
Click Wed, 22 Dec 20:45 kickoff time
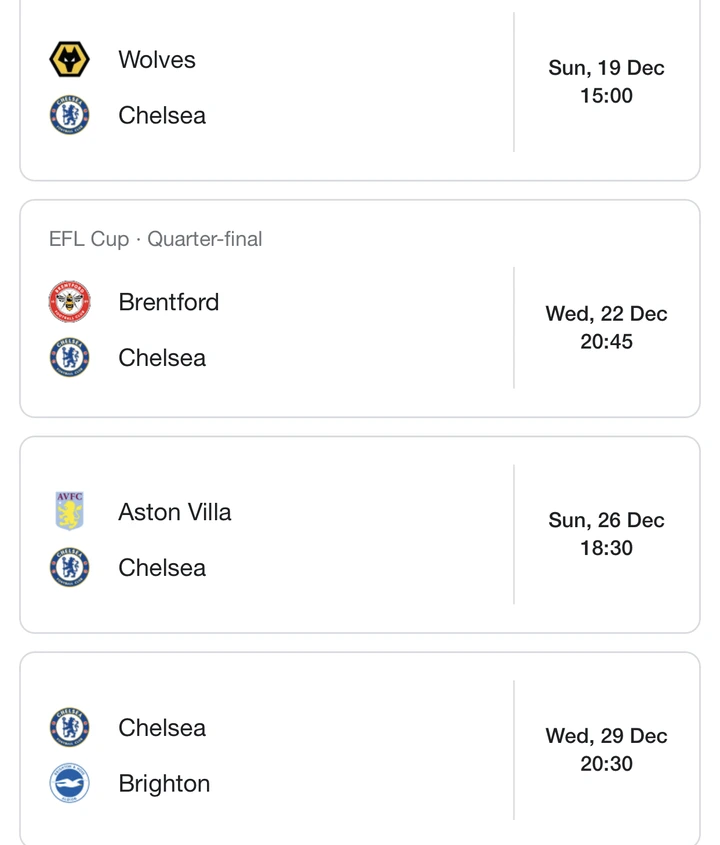pyautogui.click(x=606, y=327)
